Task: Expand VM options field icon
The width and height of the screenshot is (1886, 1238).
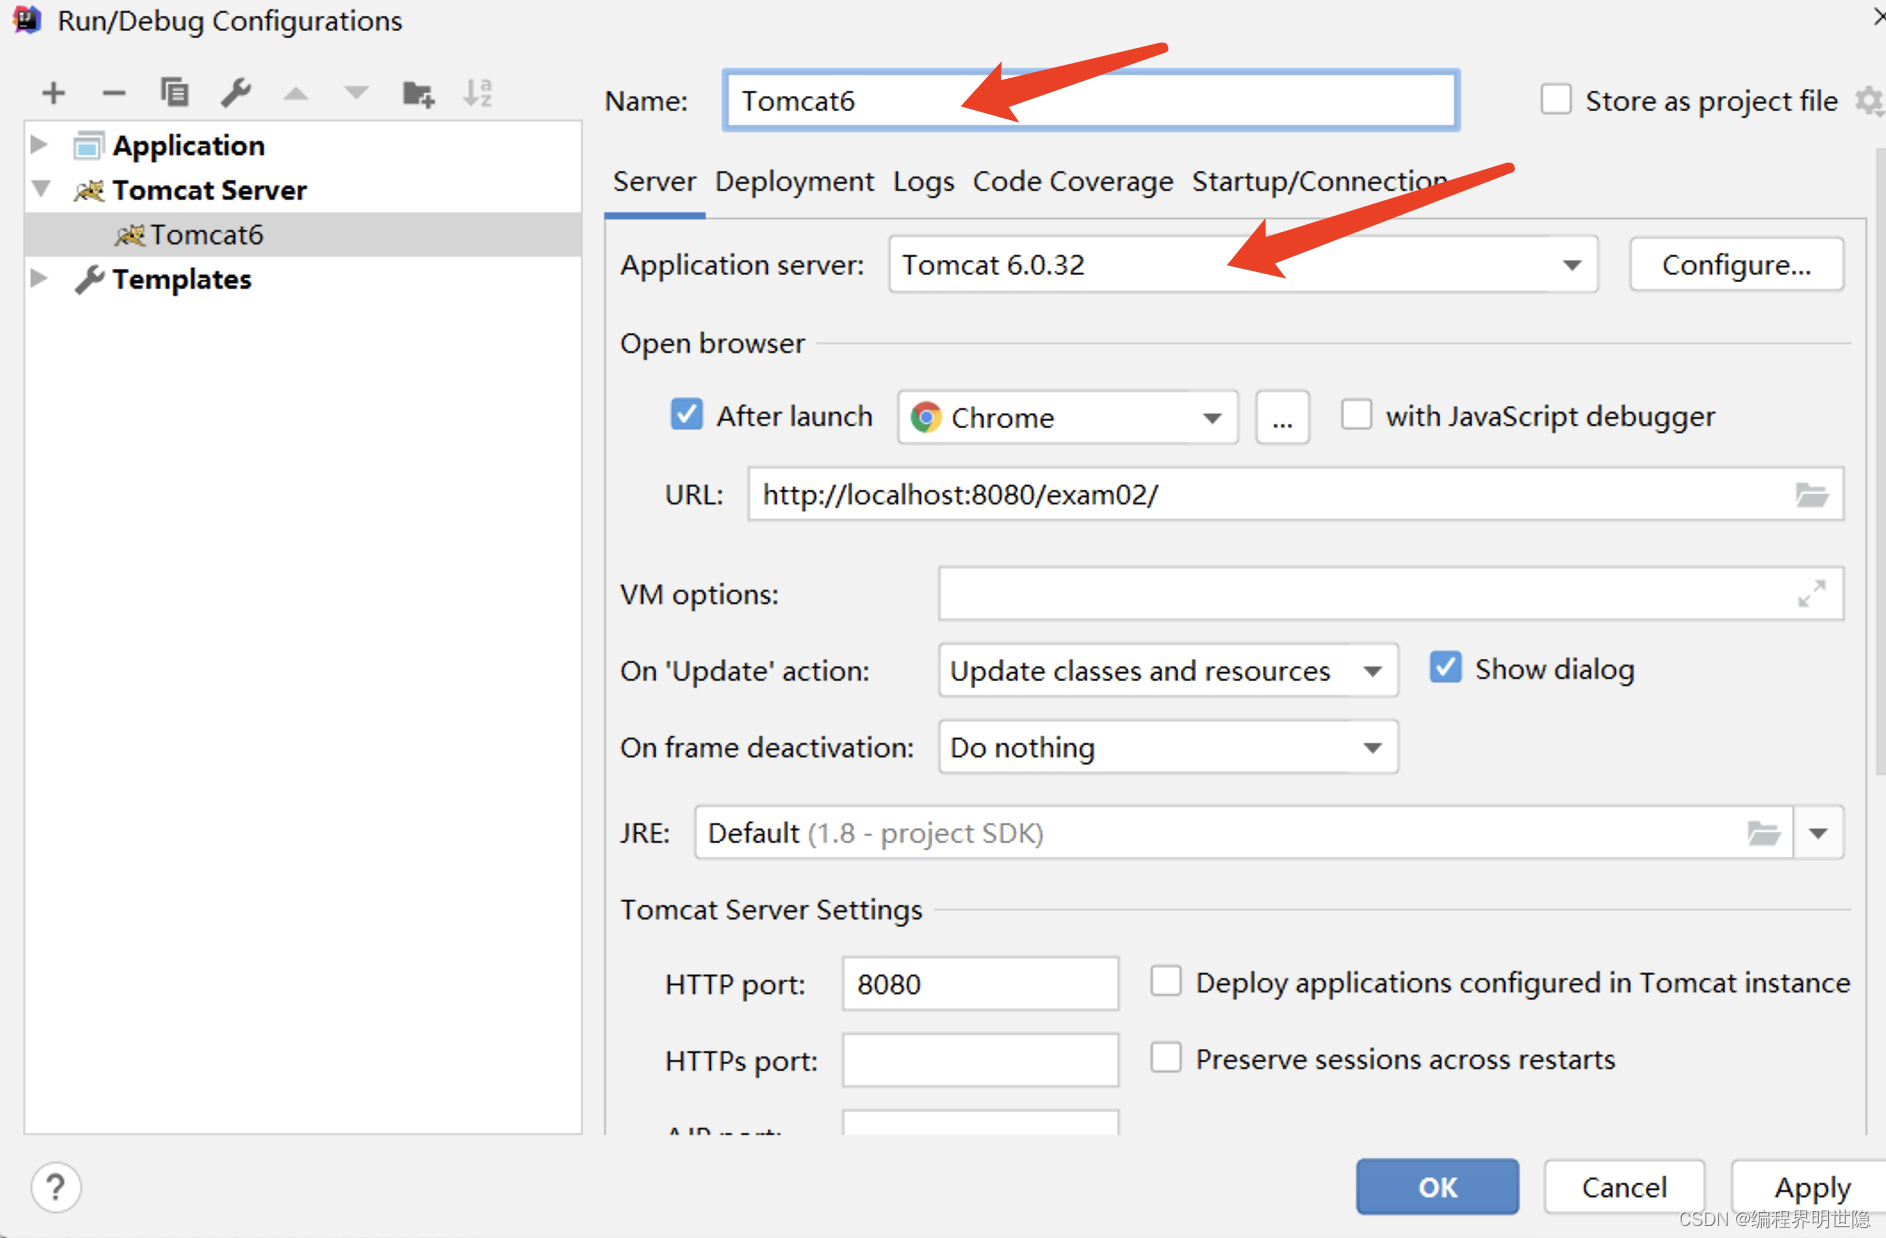Action: click(x=1811, y=593)
